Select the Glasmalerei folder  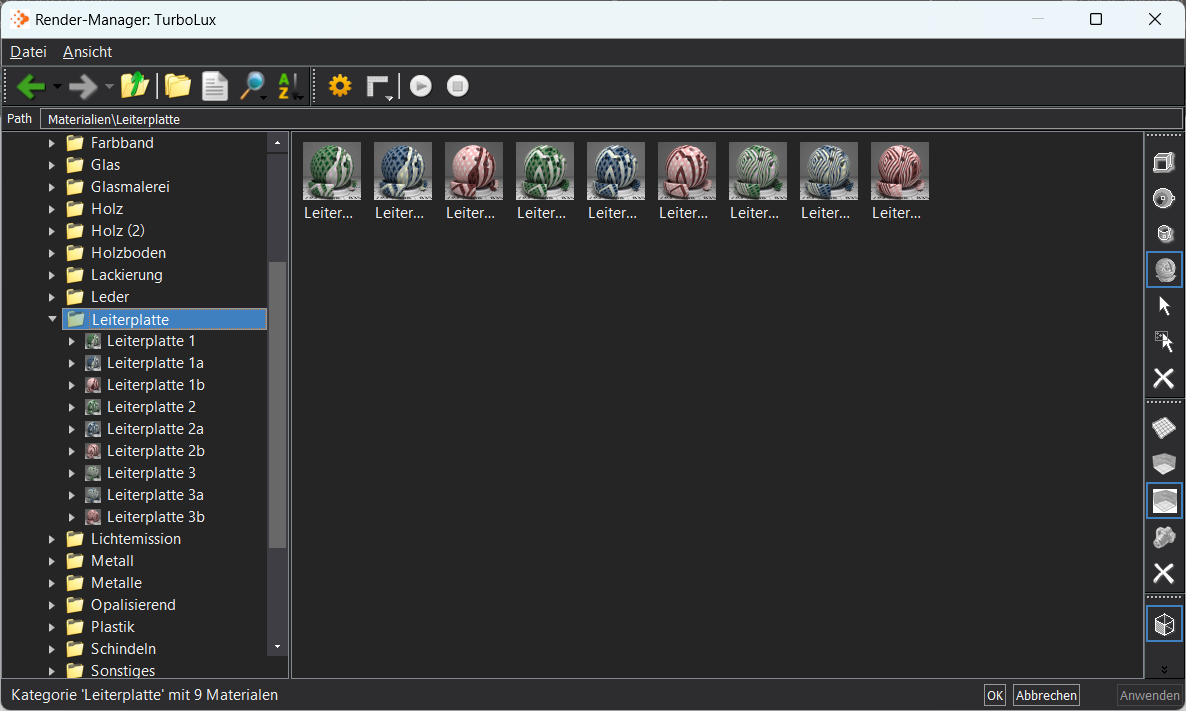pyautogui.click(x=130, y=187)
